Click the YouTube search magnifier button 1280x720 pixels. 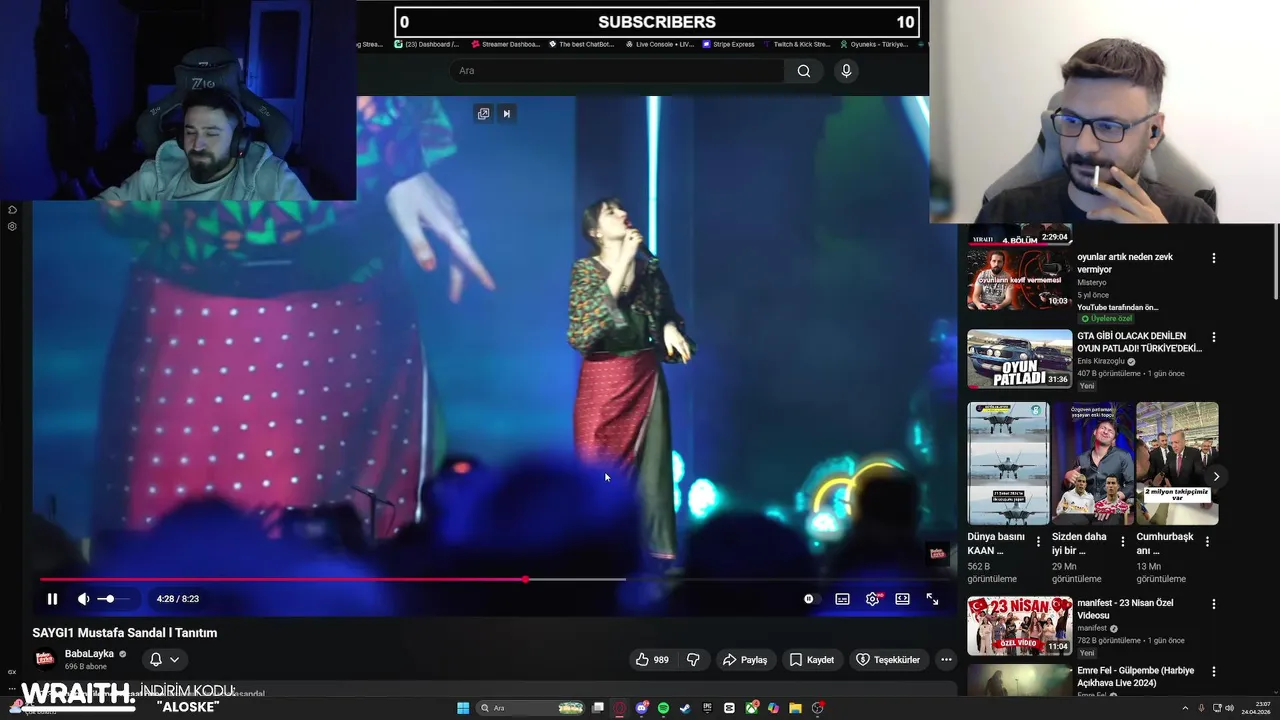[804, 71]
